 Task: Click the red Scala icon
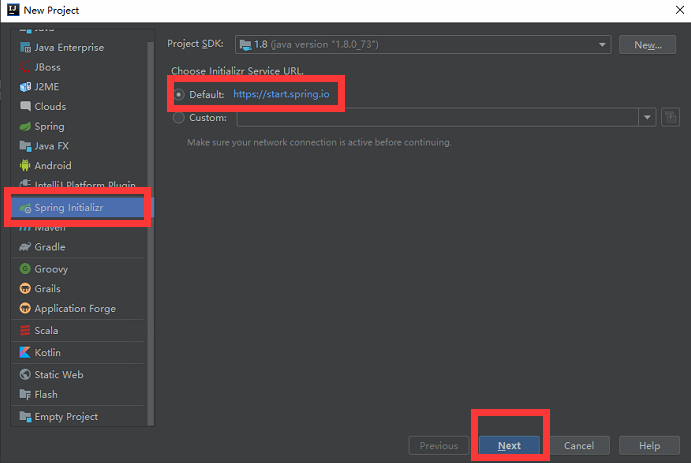(25, 330)
